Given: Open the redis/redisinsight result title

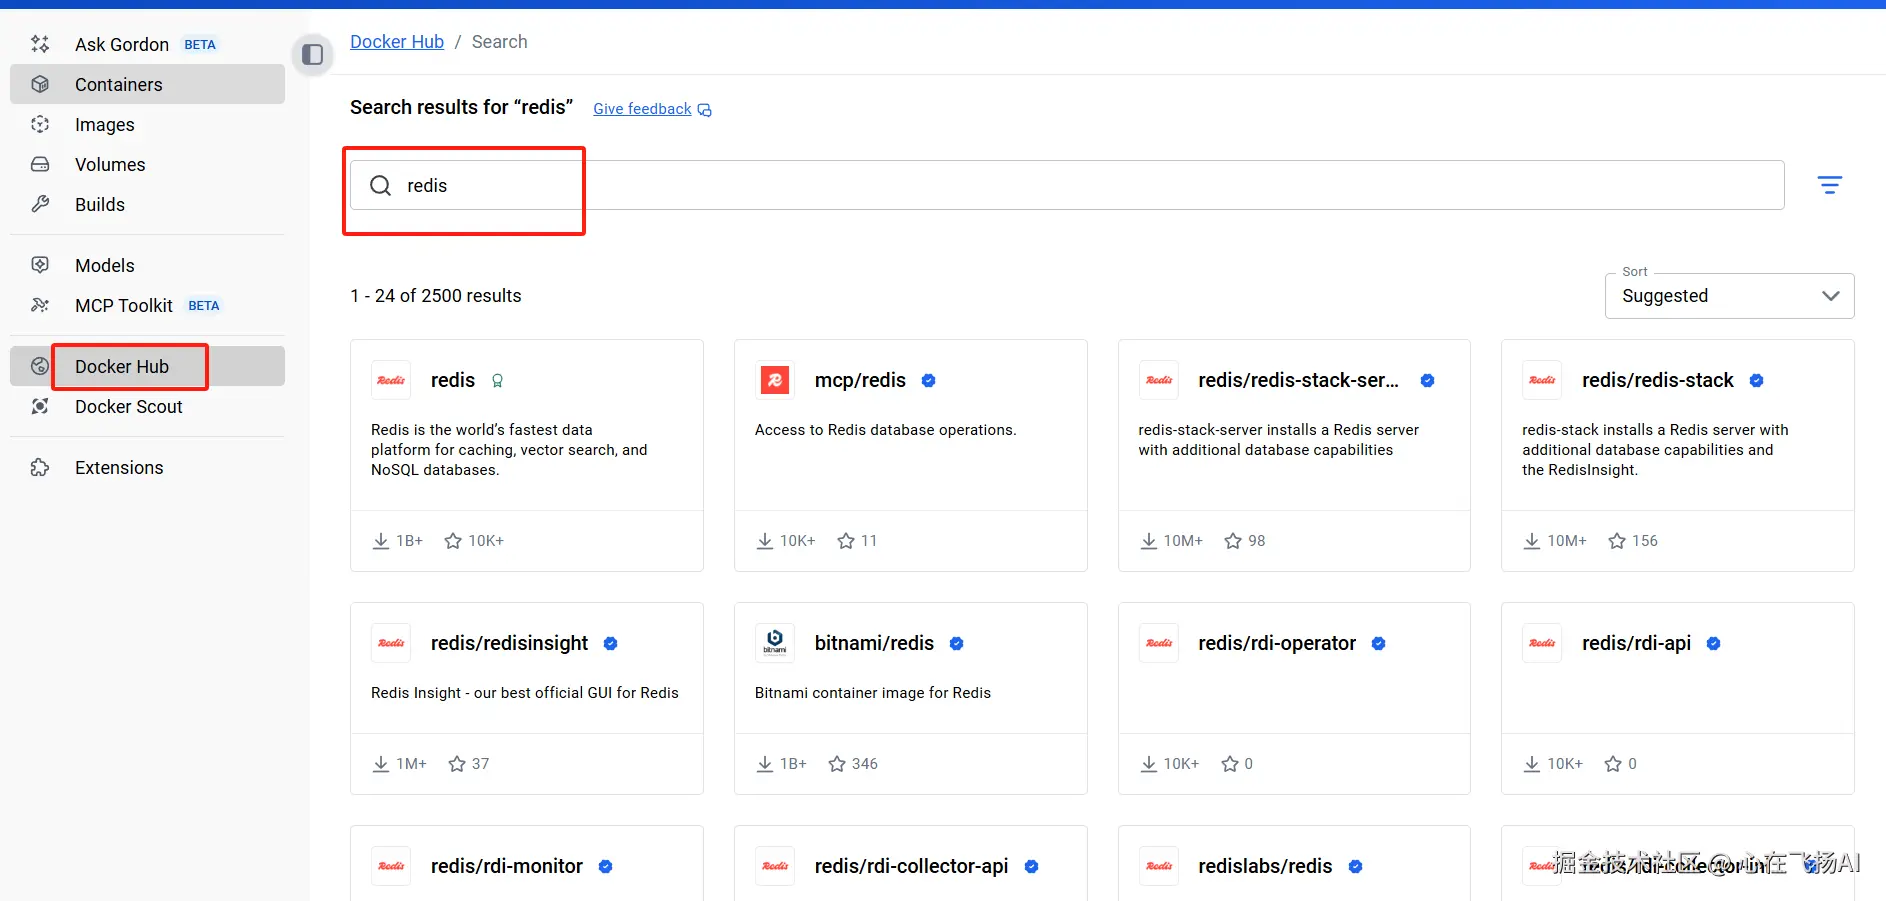Looking at the screenshot, I should [x=509, y=643].
